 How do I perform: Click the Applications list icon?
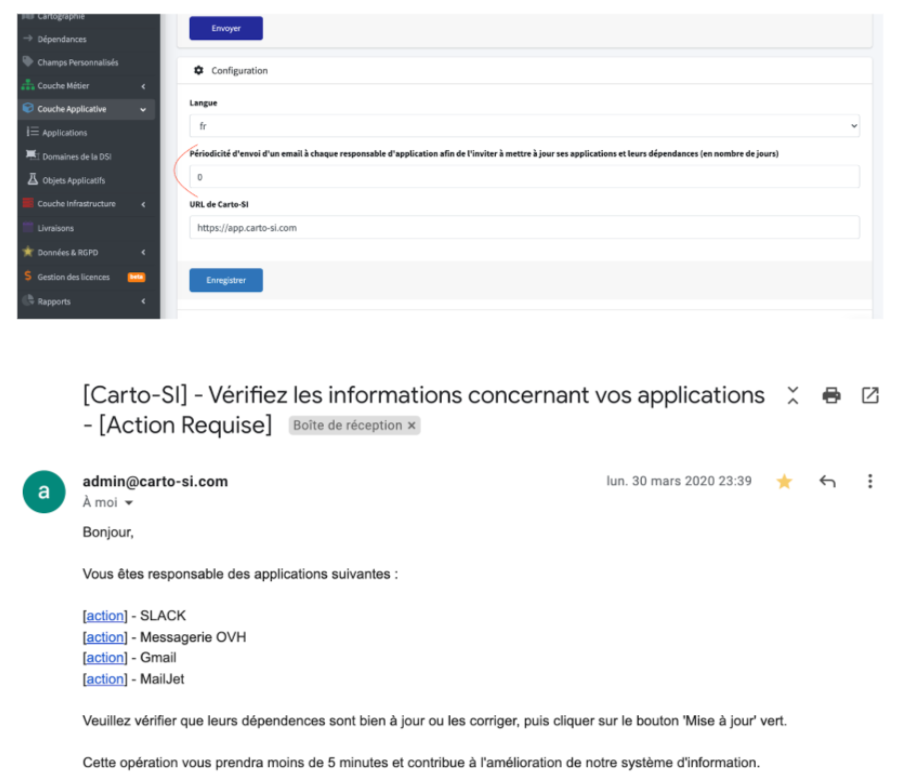32,131
